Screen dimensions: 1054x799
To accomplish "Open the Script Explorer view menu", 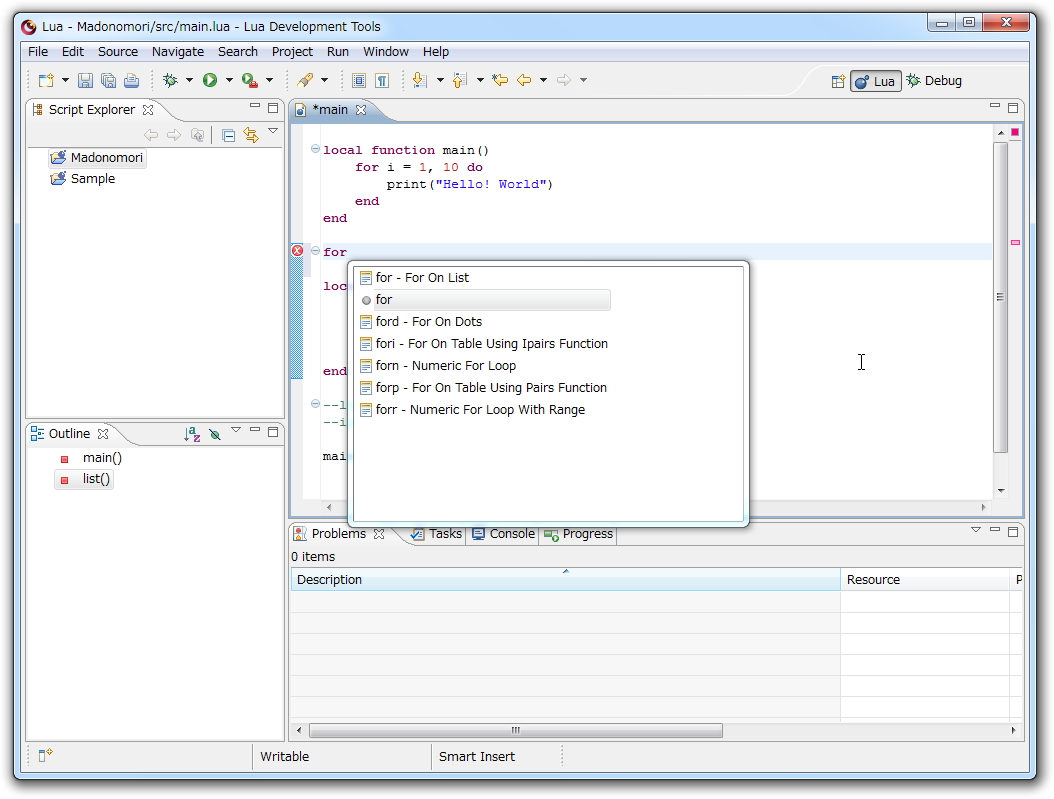I will [273, 132].
